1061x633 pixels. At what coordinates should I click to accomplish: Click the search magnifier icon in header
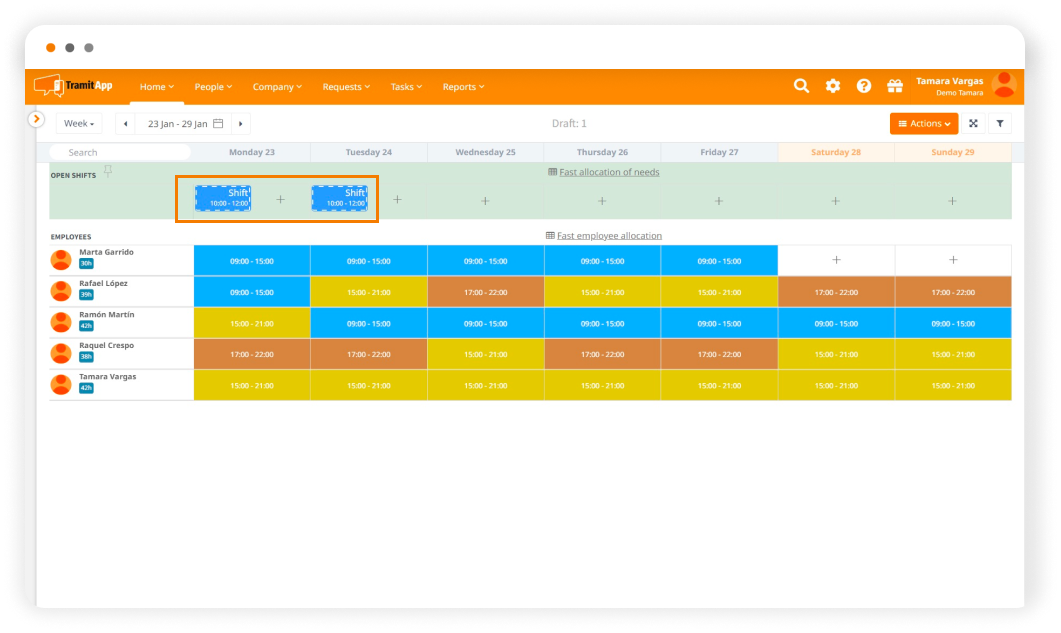(801, 86)
